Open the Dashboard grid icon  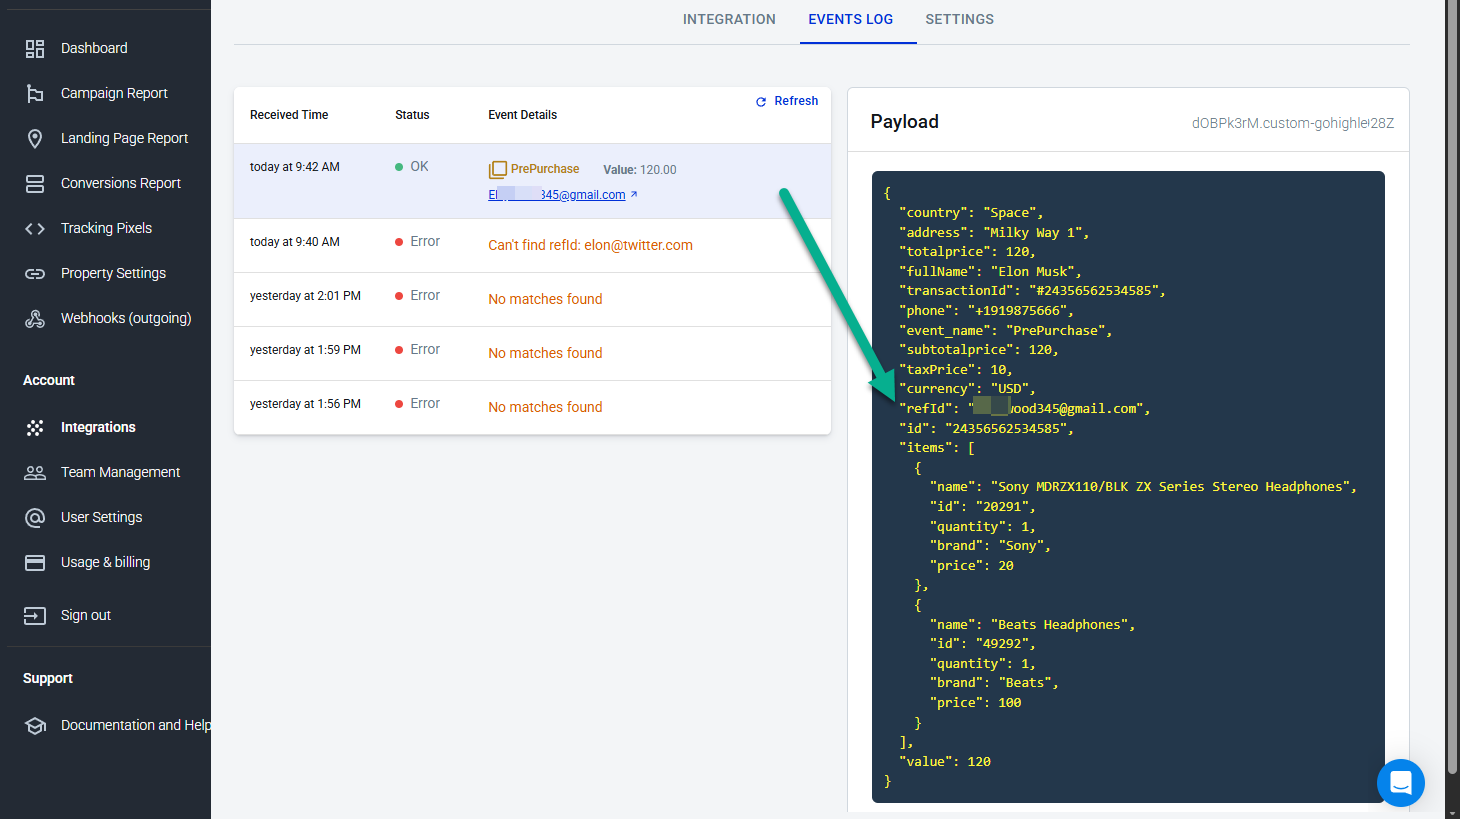(x=35, y=48)
